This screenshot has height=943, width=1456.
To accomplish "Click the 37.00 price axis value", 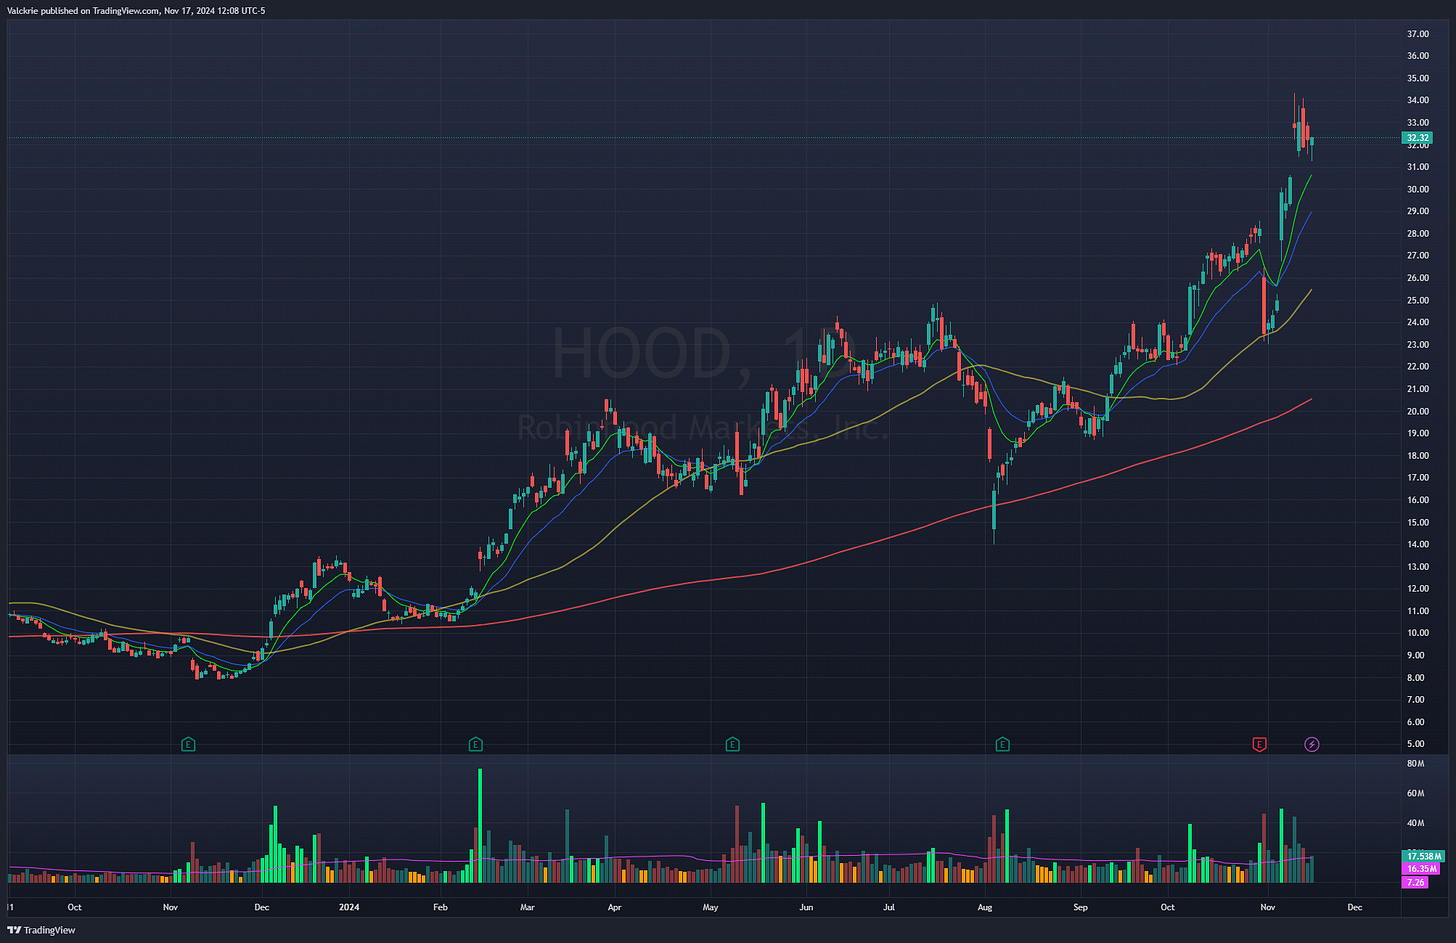I will point(1418,34).
